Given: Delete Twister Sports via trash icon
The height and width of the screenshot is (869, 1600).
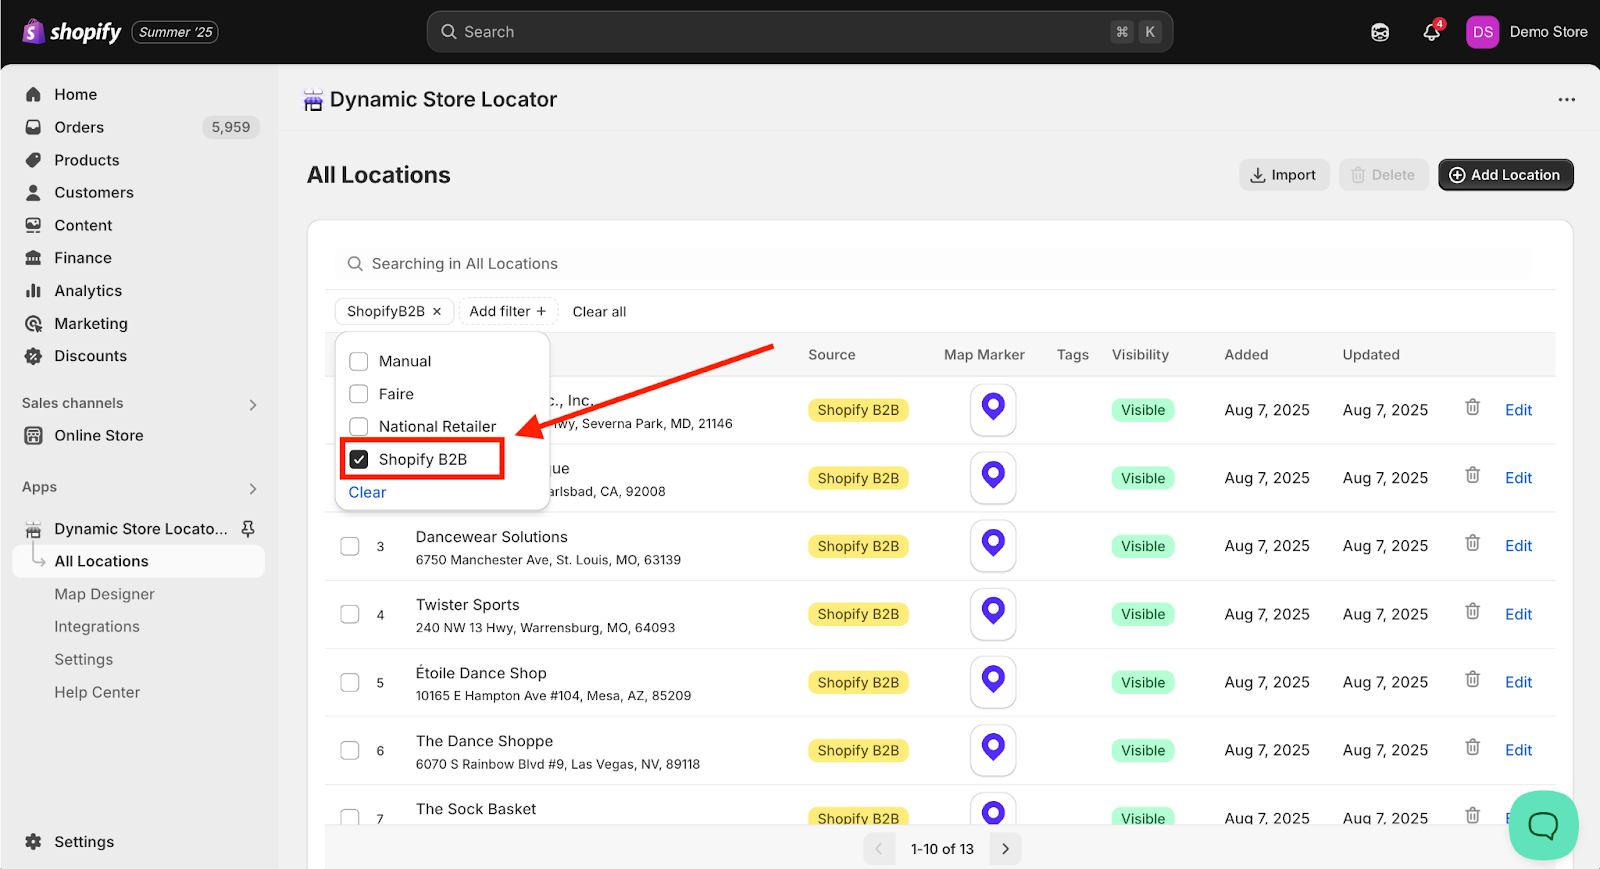Looking at the screenshot, I should pos(1473,611).
